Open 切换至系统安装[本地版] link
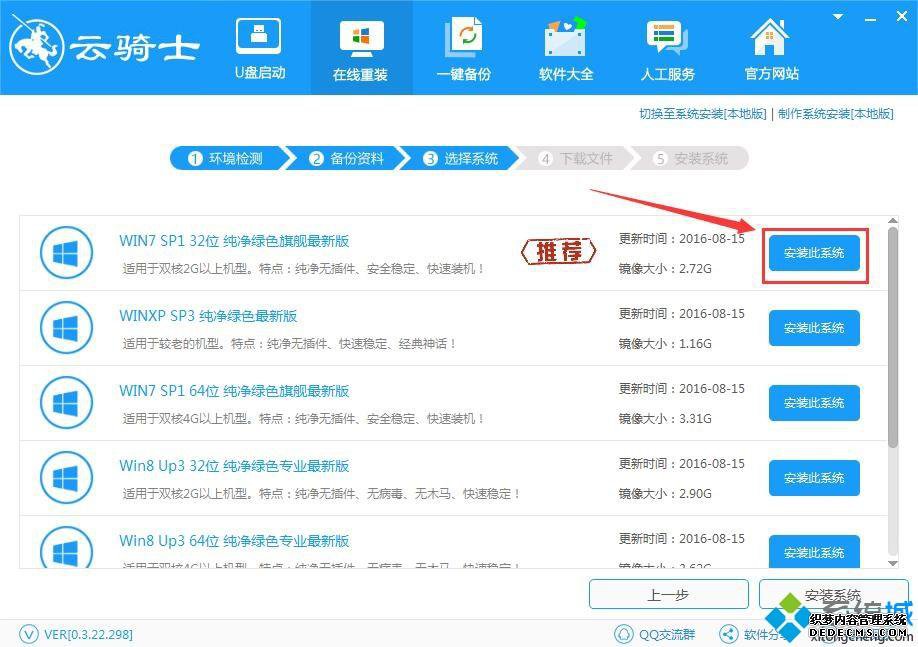Image resolution: width=918 pixels, height=647 pixels. (703, 114)
